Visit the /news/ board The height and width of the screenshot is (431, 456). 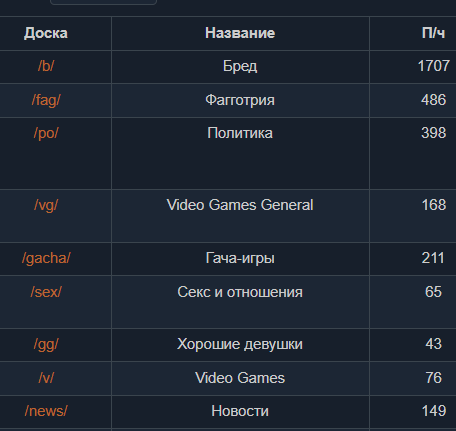[x=46, y=411]
